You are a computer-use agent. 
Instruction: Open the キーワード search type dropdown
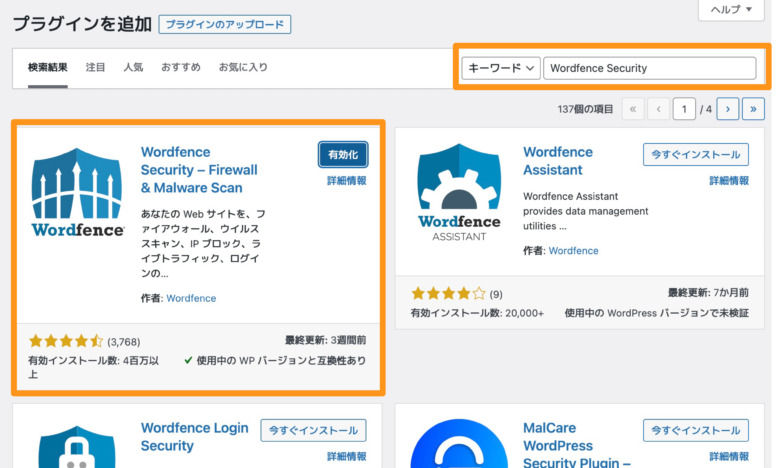click(x=500, y=68)
